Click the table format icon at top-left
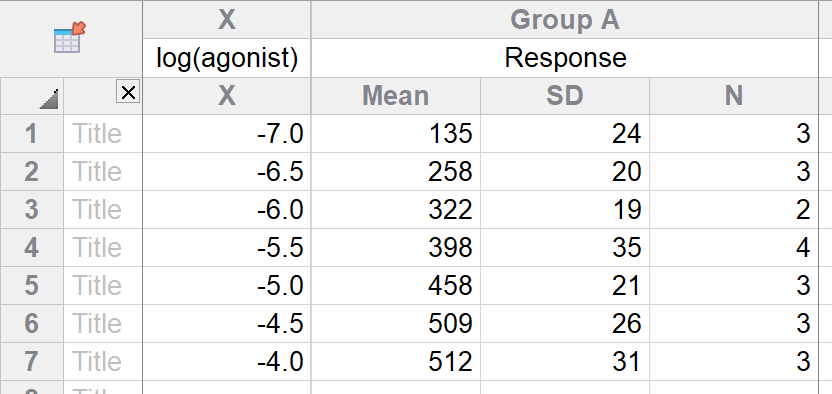 [70, 38]
